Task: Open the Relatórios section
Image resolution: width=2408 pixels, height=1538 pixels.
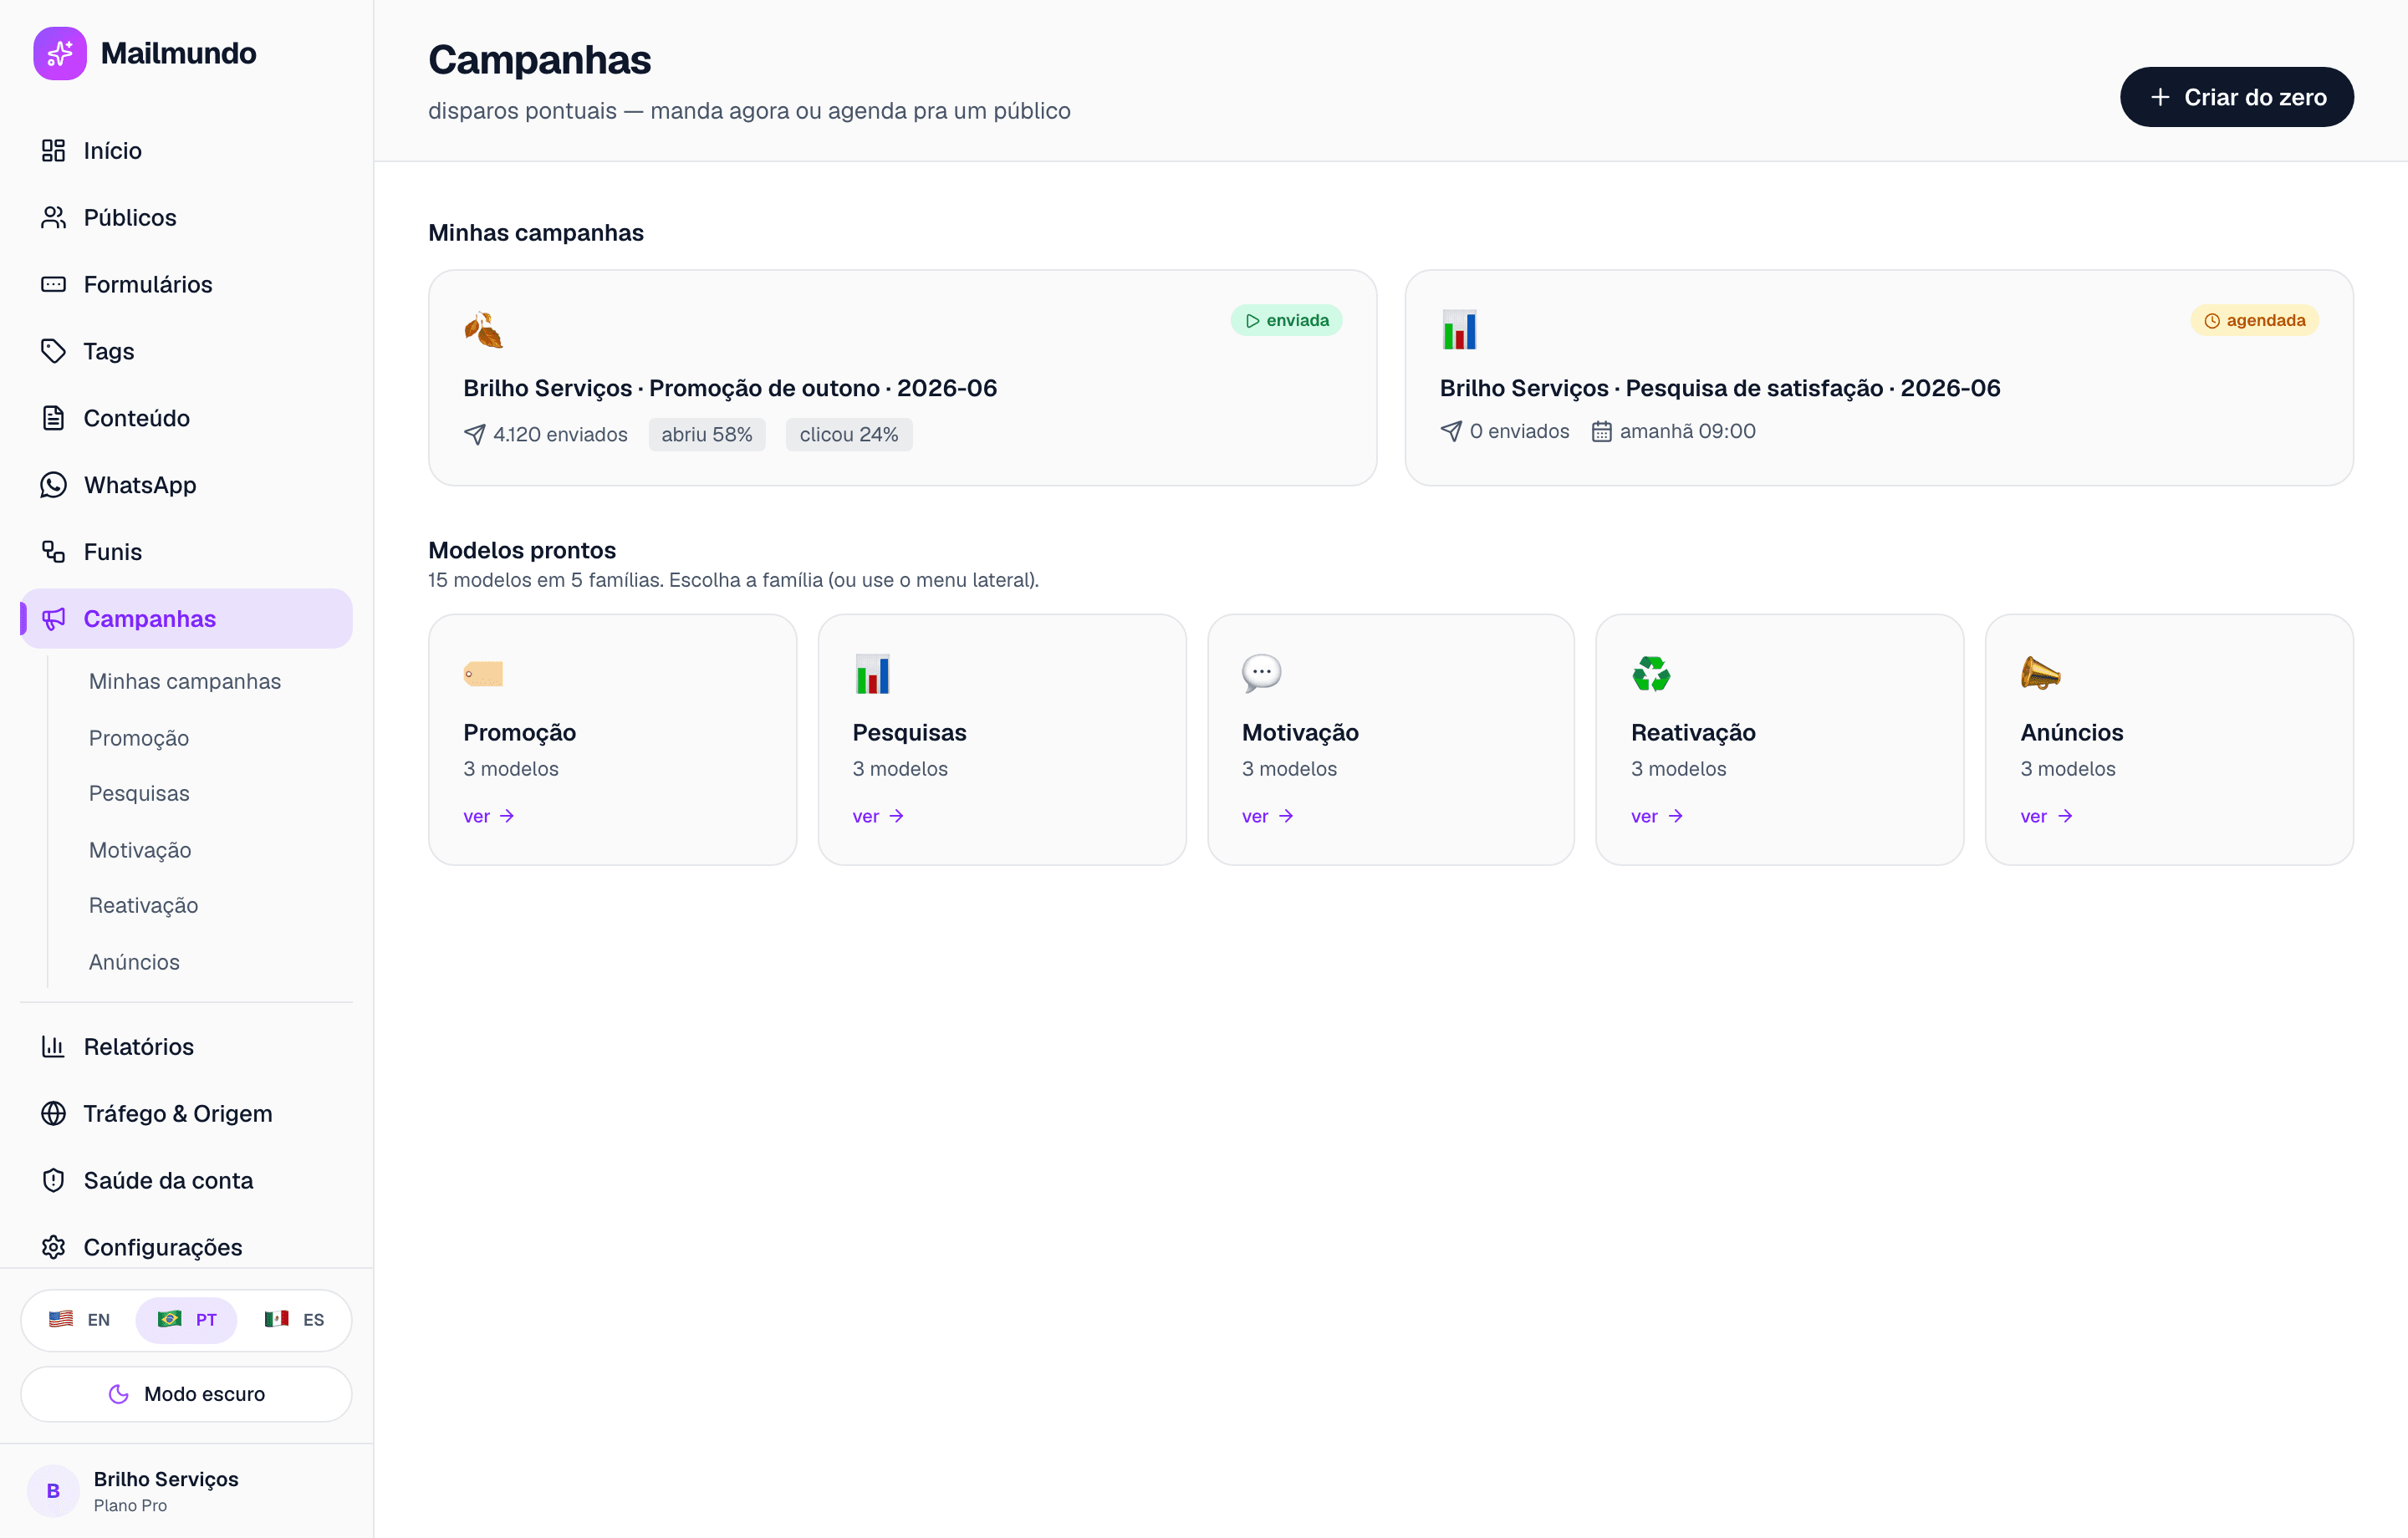Action: (x=187, y=1047)
